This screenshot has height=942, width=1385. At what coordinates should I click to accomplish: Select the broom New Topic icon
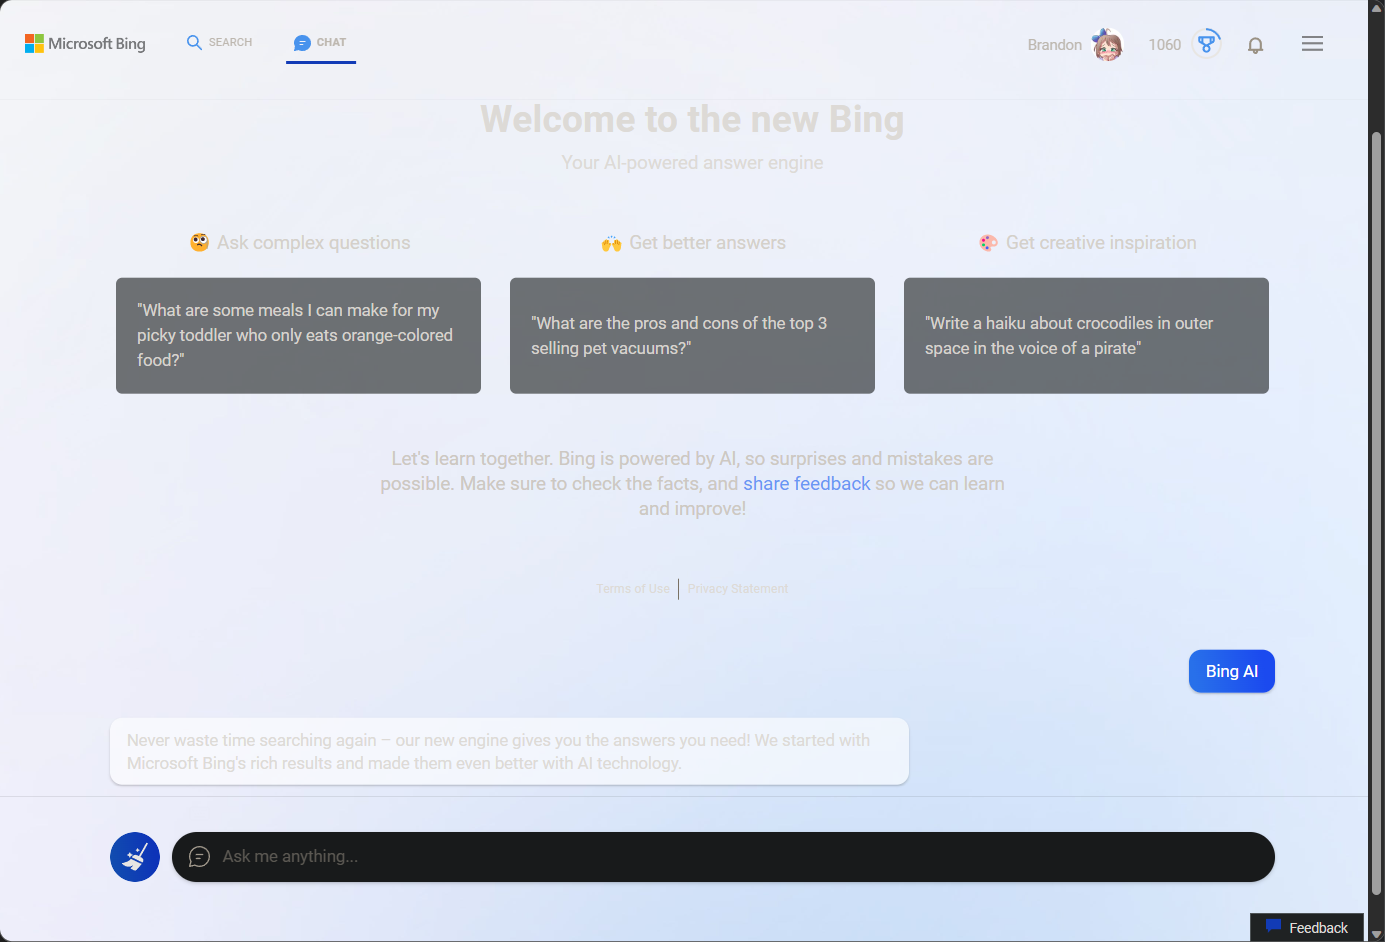(x=134, y=856)
